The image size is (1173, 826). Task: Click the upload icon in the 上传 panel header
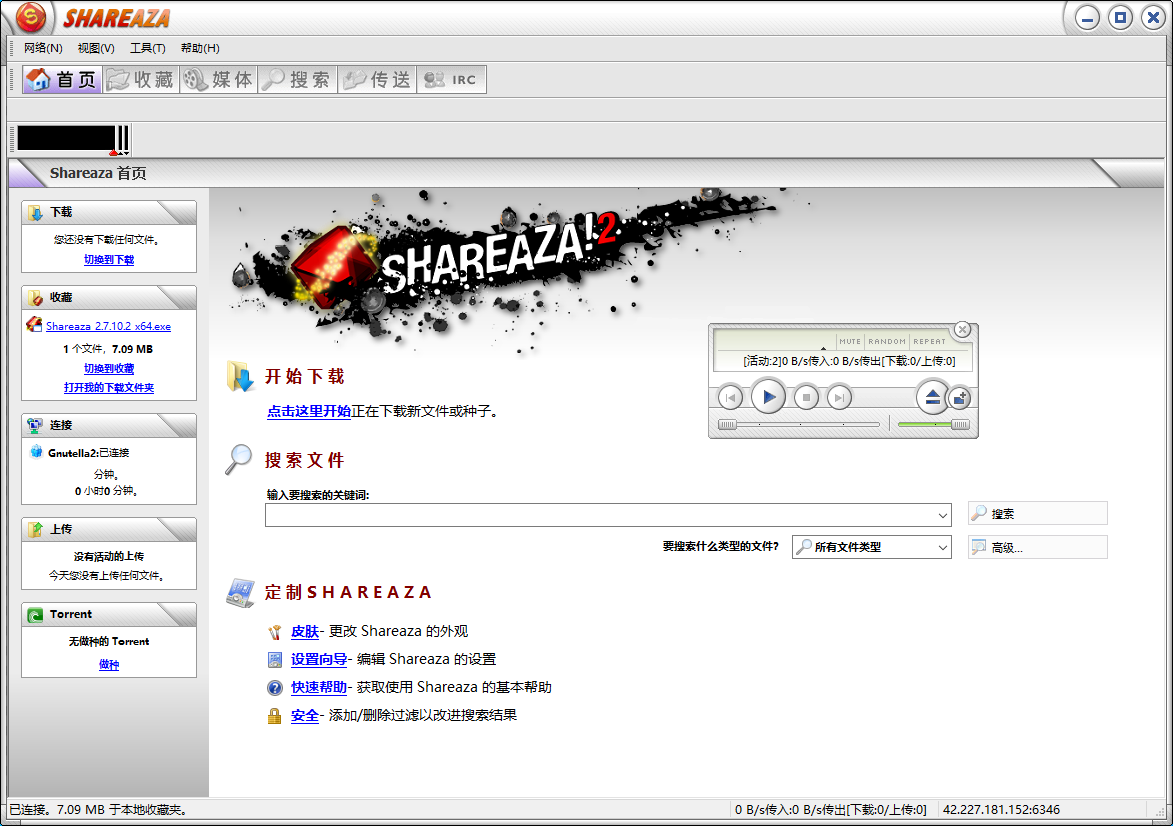pos(35,530)
